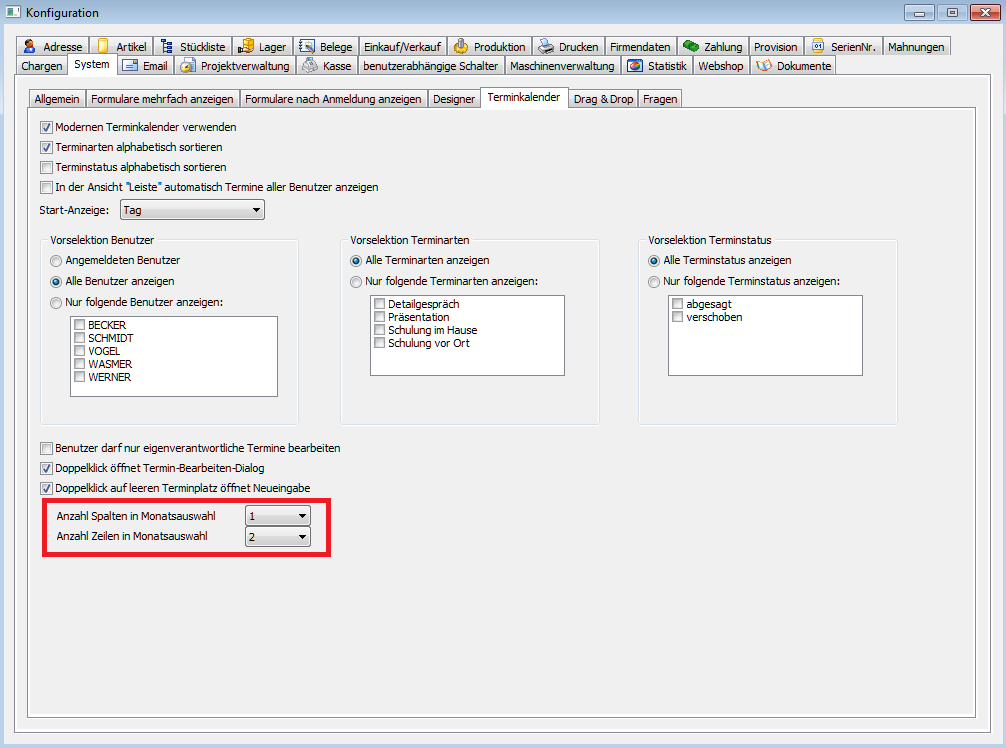Click the Drucken printer icon
The width and height of the screenshot is (1006, 748).
click(x=546, y=46)
